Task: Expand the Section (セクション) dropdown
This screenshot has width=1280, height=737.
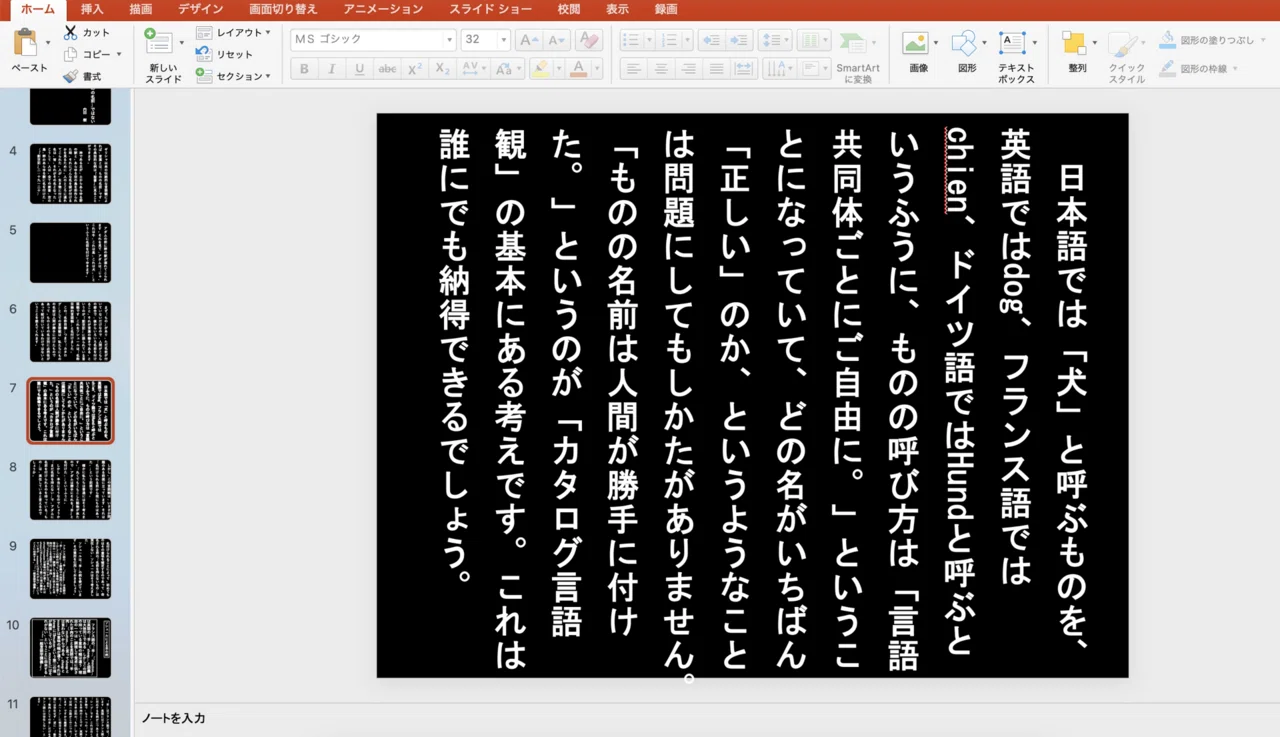Action: pyautogui.click(x=268, y=76)
